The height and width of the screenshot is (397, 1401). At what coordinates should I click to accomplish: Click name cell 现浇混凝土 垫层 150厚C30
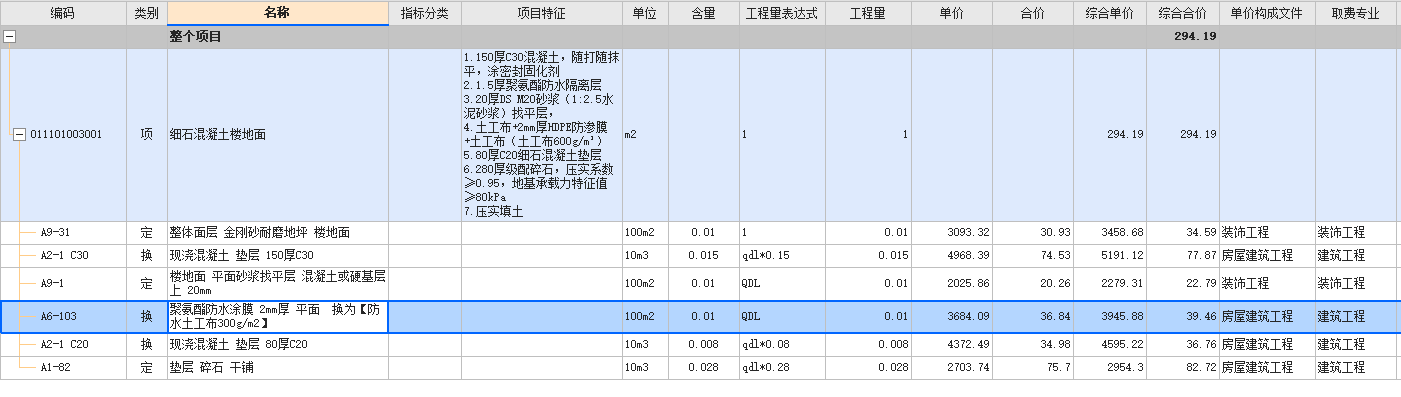278,255
